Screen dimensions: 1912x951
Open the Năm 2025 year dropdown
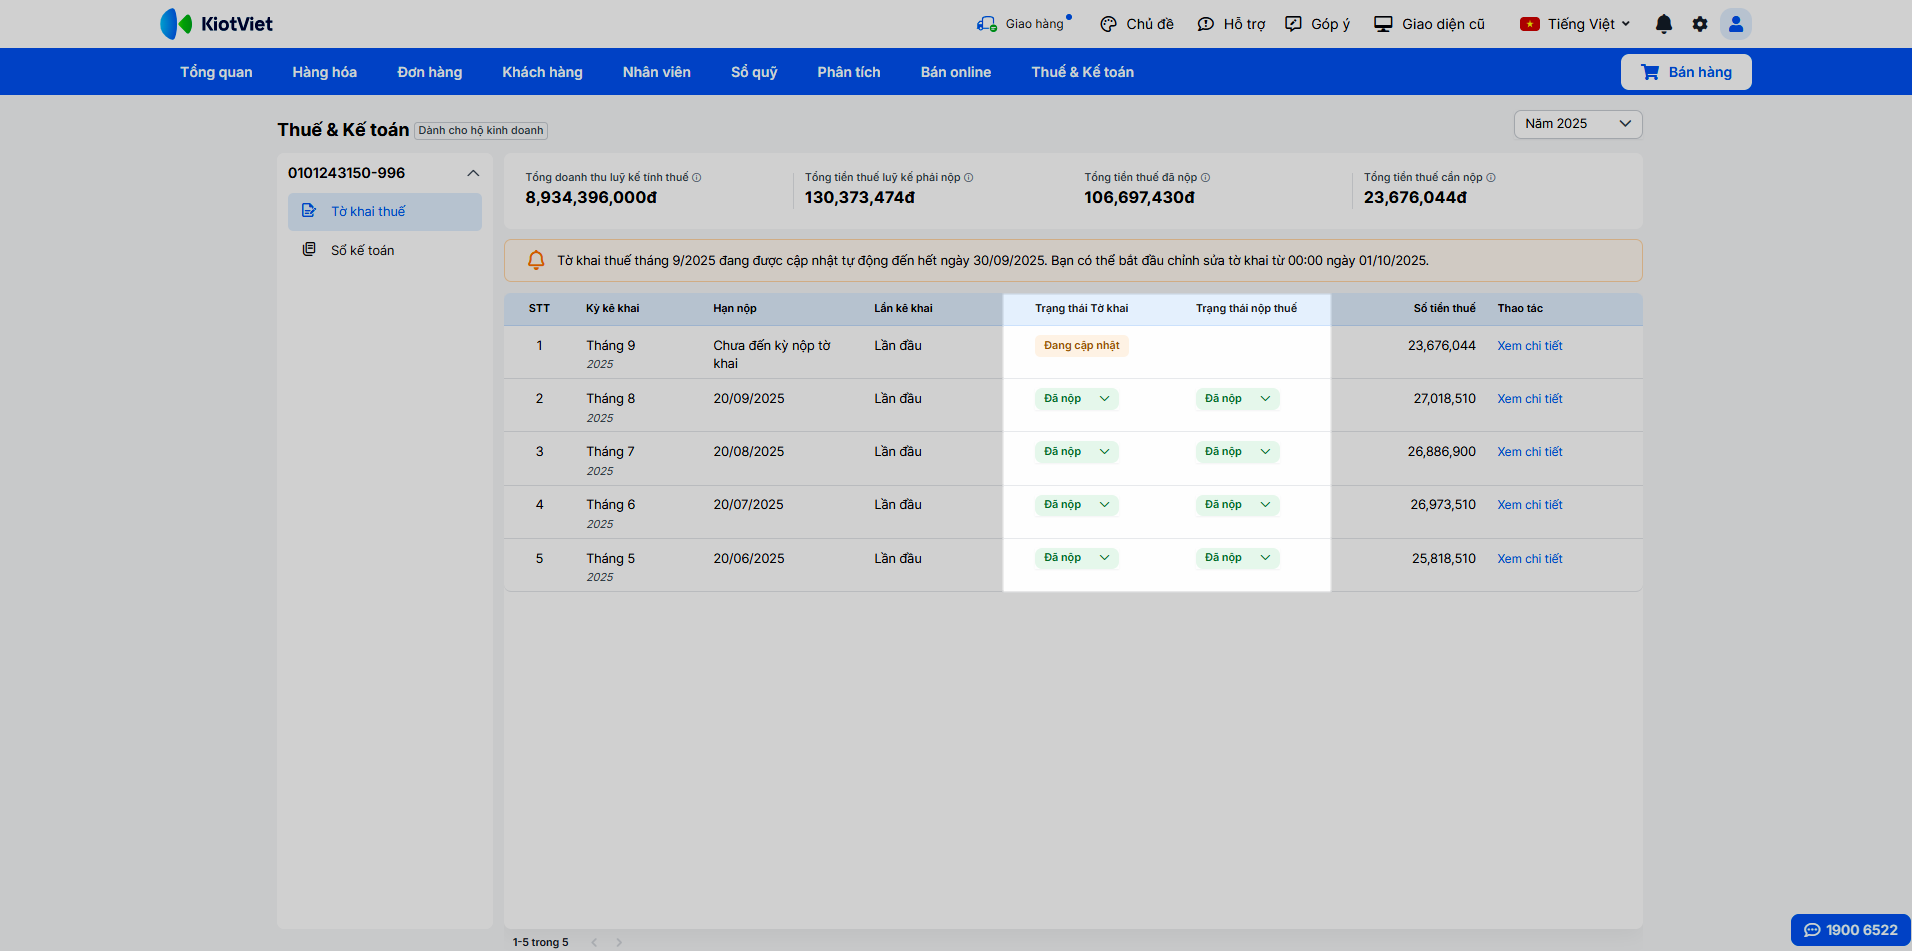point(1577,124)
